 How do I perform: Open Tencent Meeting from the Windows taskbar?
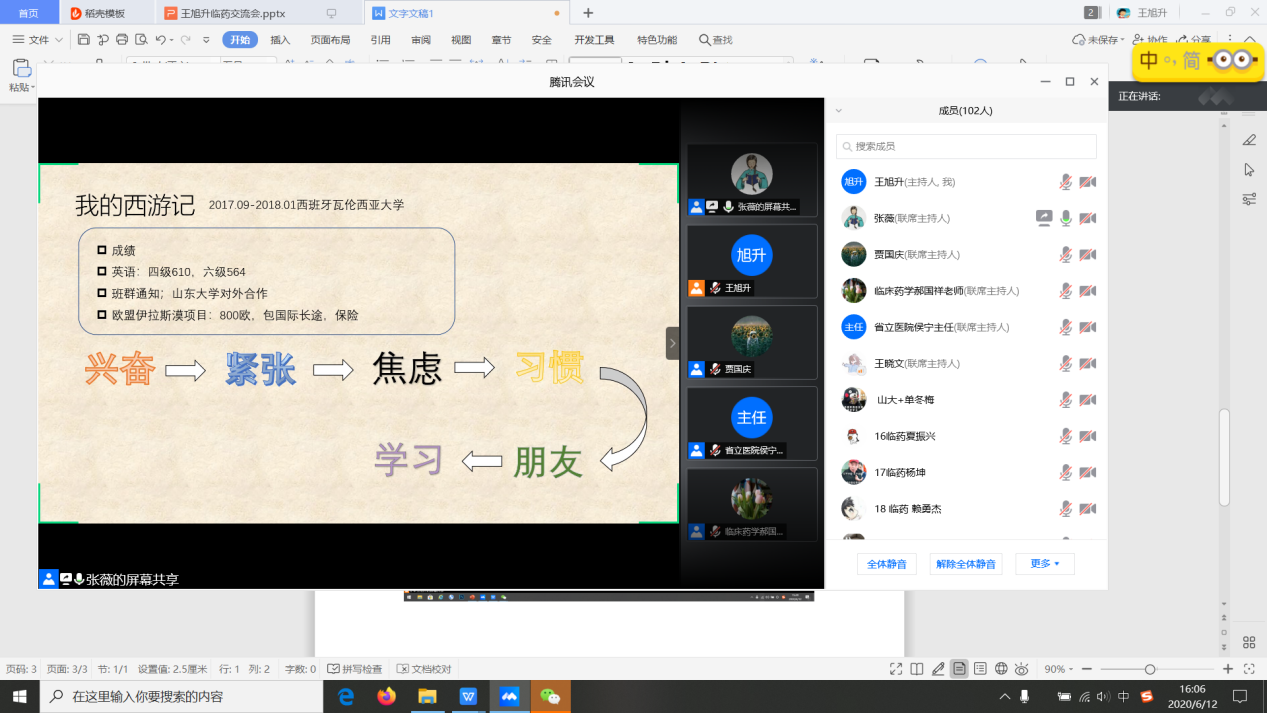tap(509, 696)
